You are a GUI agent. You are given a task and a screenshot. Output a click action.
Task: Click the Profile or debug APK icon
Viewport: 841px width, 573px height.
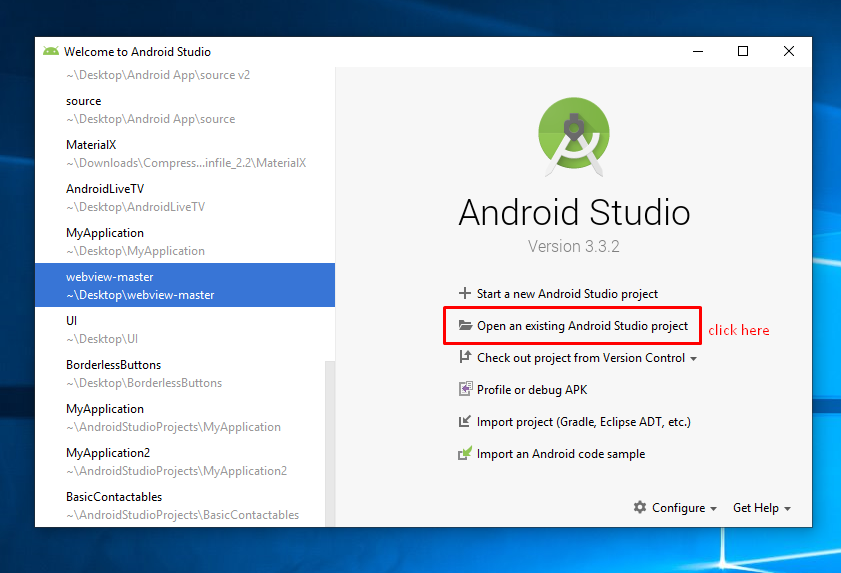466,389
